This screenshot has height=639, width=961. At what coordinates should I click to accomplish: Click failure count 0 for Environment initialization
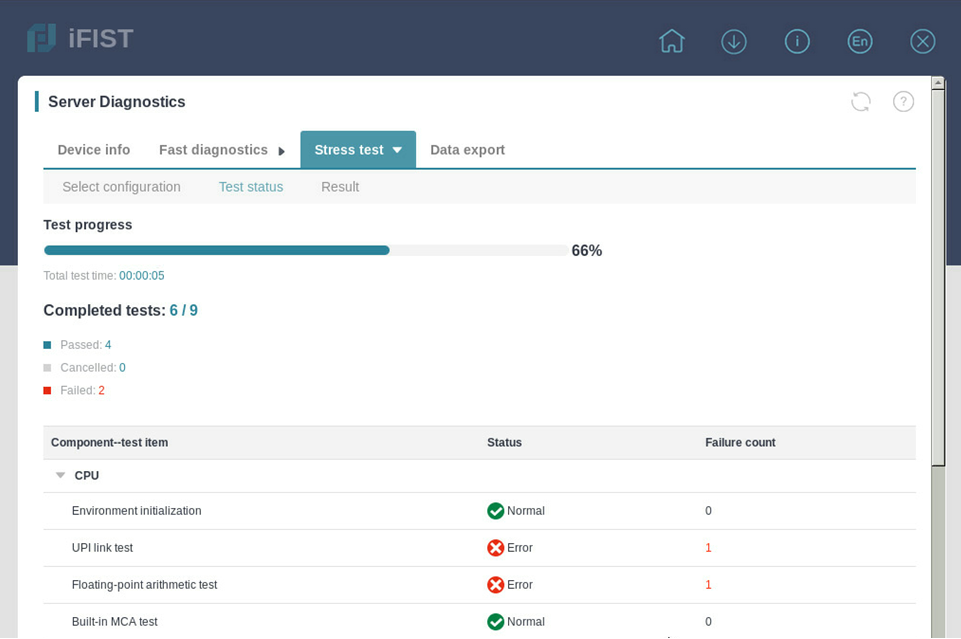pyautogui.click(x=708, y=511)
